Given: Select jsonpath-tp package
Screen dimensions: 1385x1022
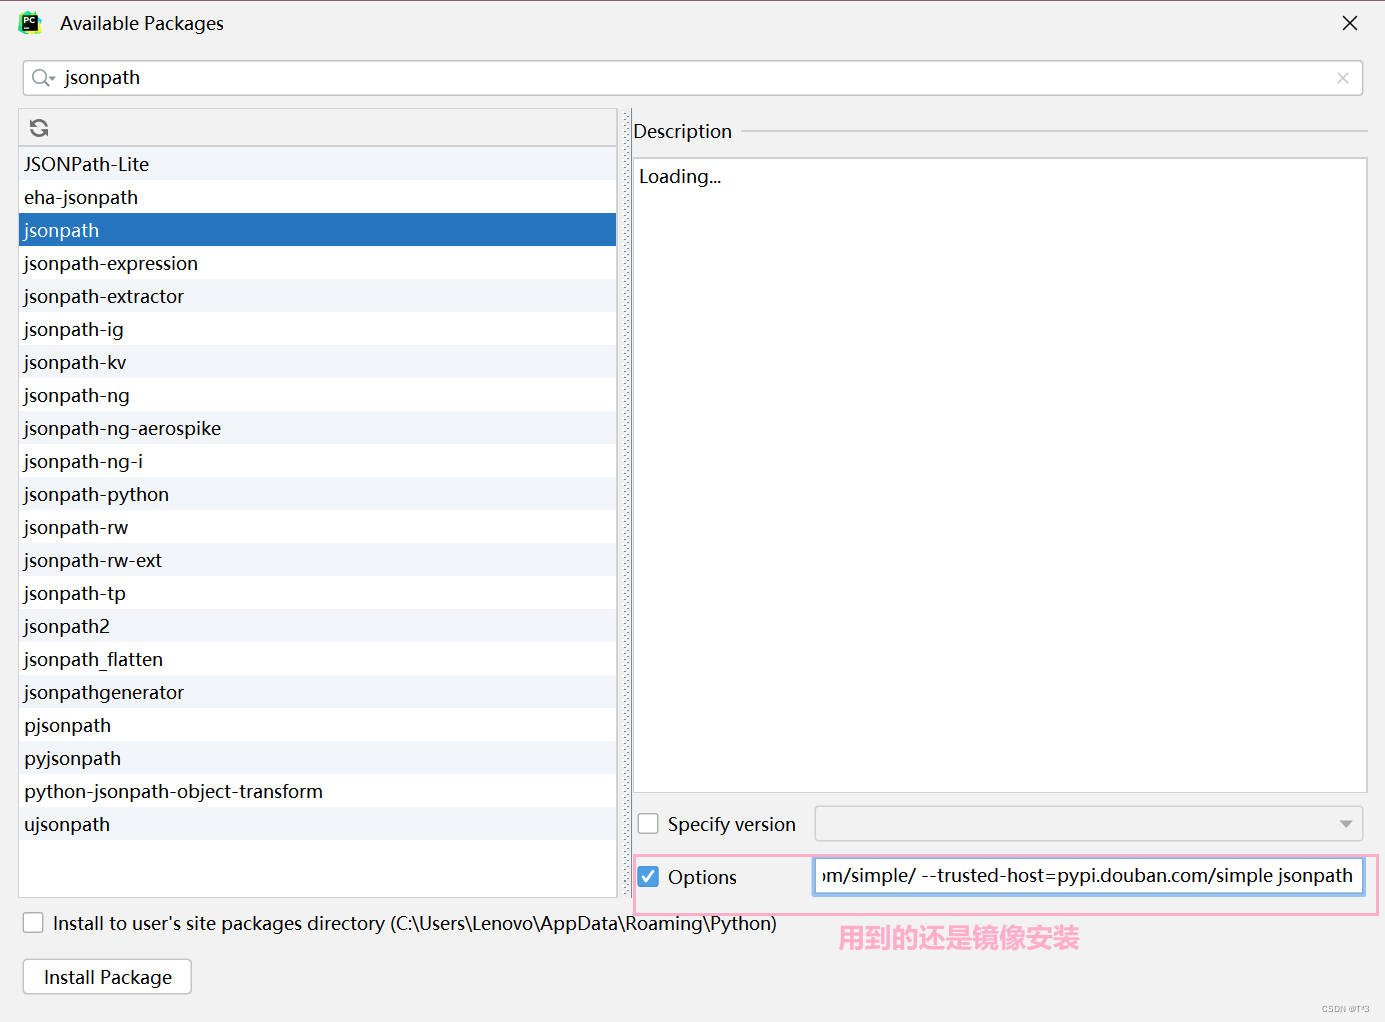Looking at the screenshot, I should coord(318,593).
